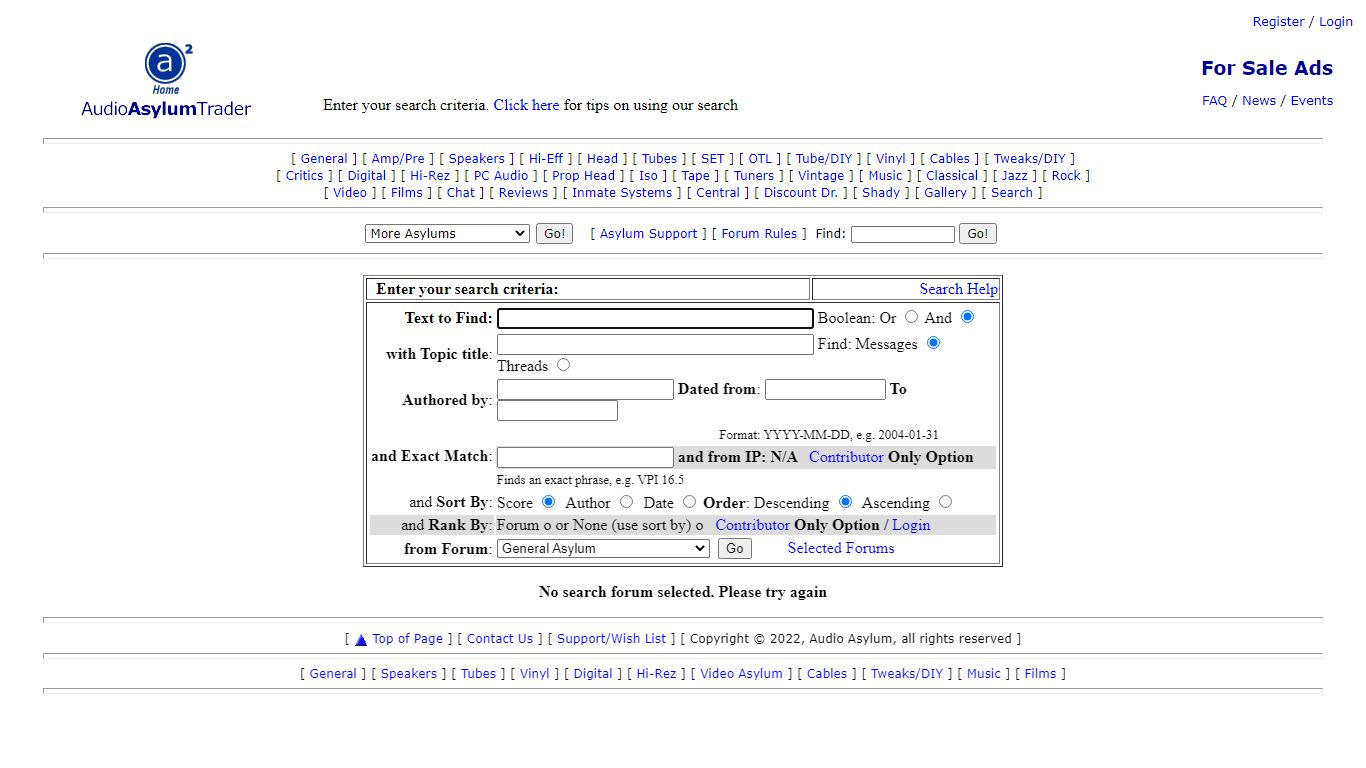Click the Exact Match input field

point(585,457)
